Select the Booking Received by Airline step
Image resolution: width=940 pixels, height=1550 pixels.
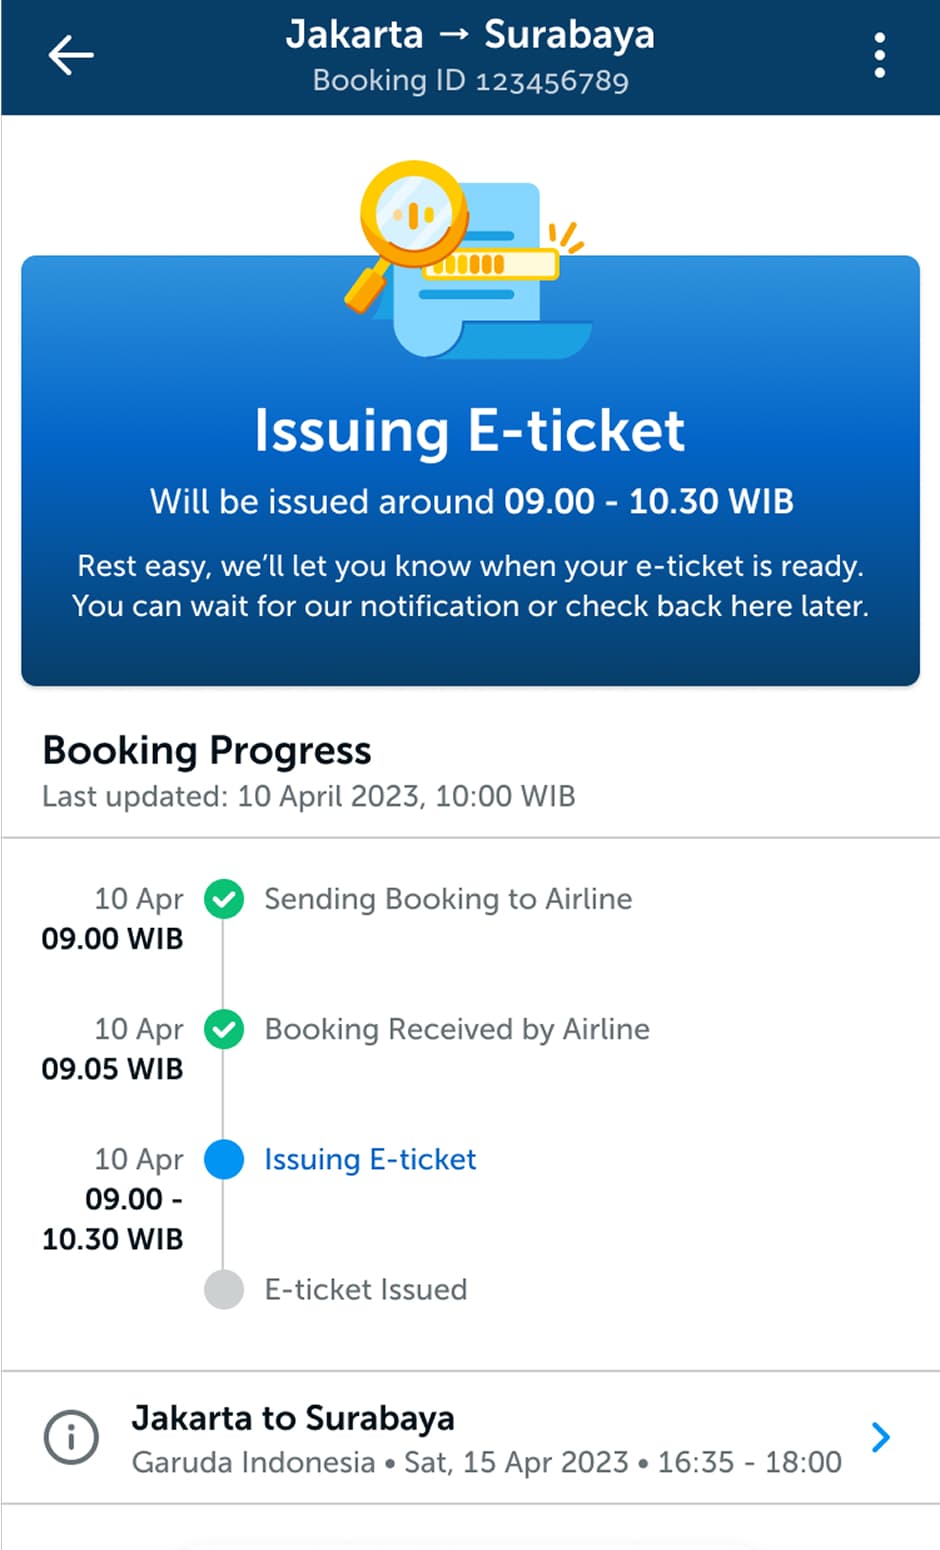tap(457, 1029)
